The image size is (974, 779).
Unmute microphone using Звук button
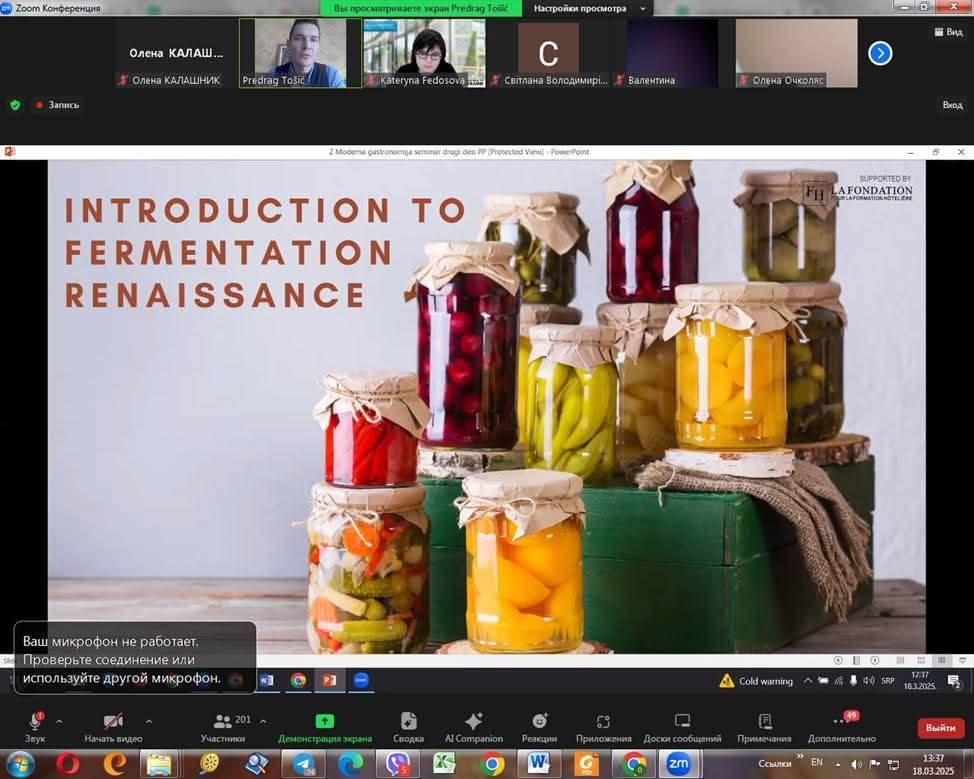tap(35, 724)
